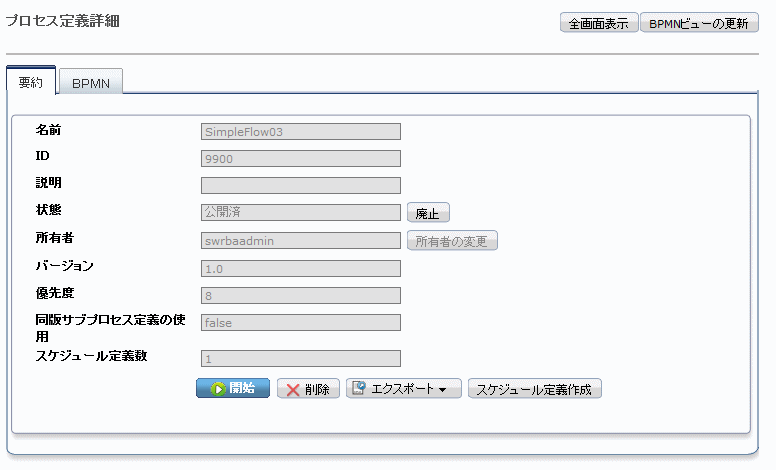Select the 要約 tab
This screenshot has width=776, height=470.
(x=31, y=83)
